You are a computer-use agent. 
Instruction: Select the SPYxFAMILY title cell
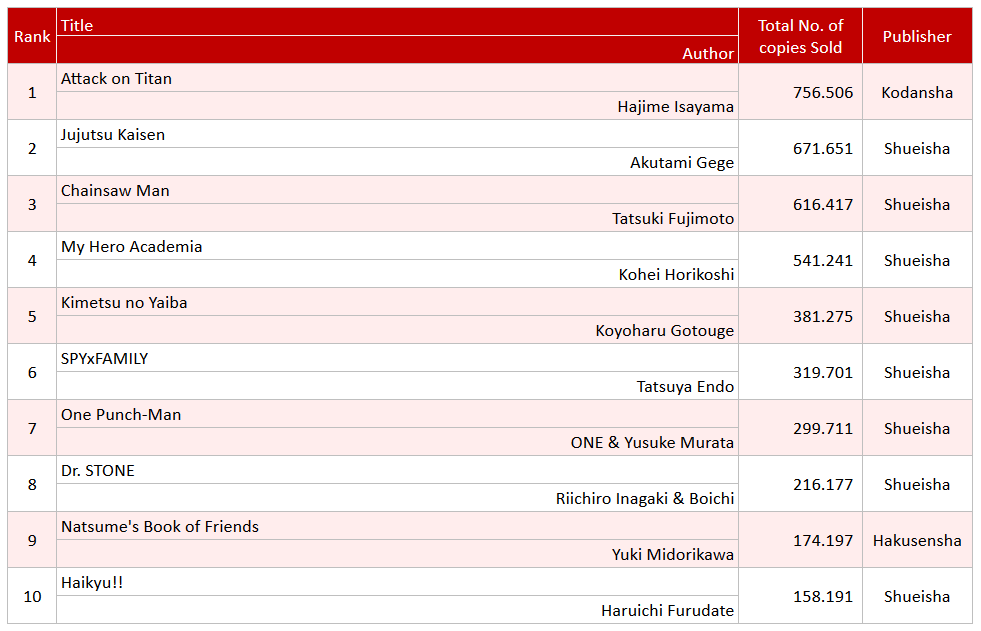[397, 358]
